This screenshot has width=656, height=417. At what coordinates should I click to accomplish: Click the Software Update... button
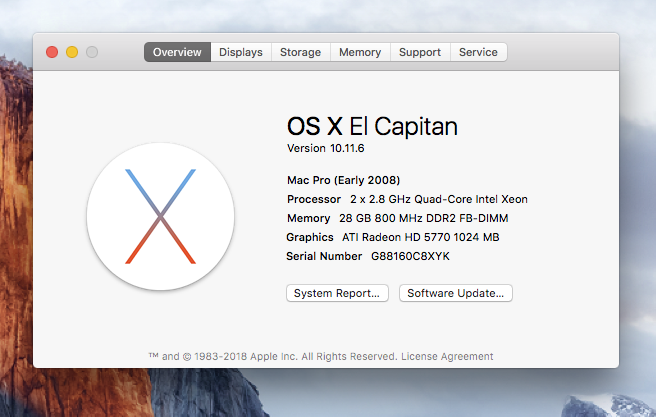pyautogui.click(x=456, y=293)
